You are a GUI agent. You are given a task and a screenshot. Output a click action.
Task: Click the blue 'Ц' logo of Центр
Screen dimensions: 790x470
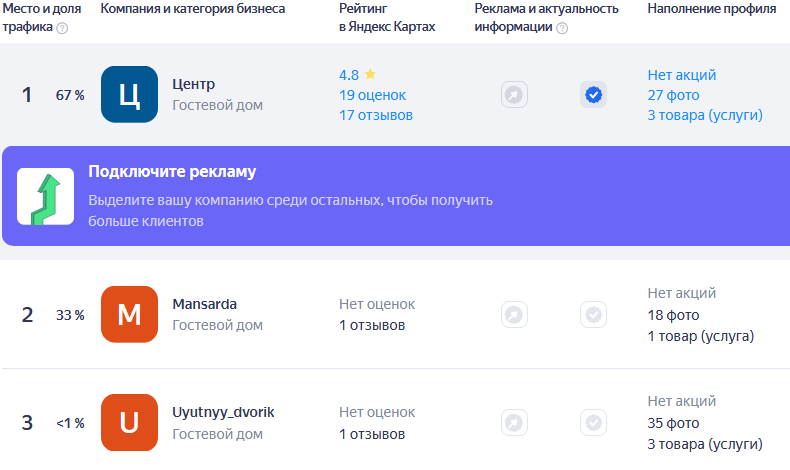[x=129, y=94]
